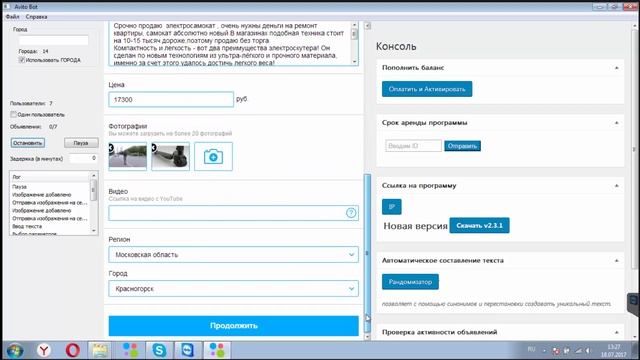This screenshot has width=640, height=360.
Task: Collapse the 'Ссылка на программу' section
Action: [x=616, y=186]
